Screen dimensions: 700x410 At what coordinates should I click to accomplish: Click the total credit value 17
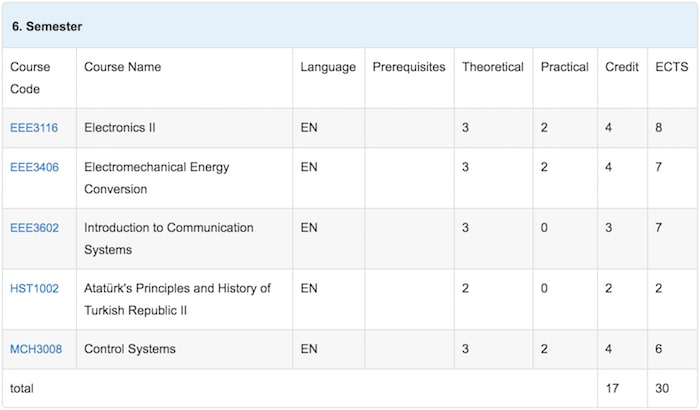612,388
